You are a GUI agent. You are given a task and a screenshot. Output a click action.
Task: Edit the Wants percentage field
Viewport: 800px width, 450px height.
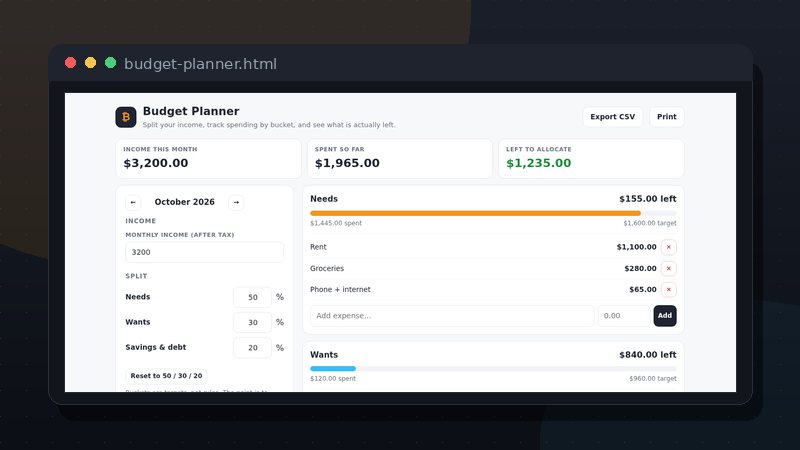tap(253, 322)
